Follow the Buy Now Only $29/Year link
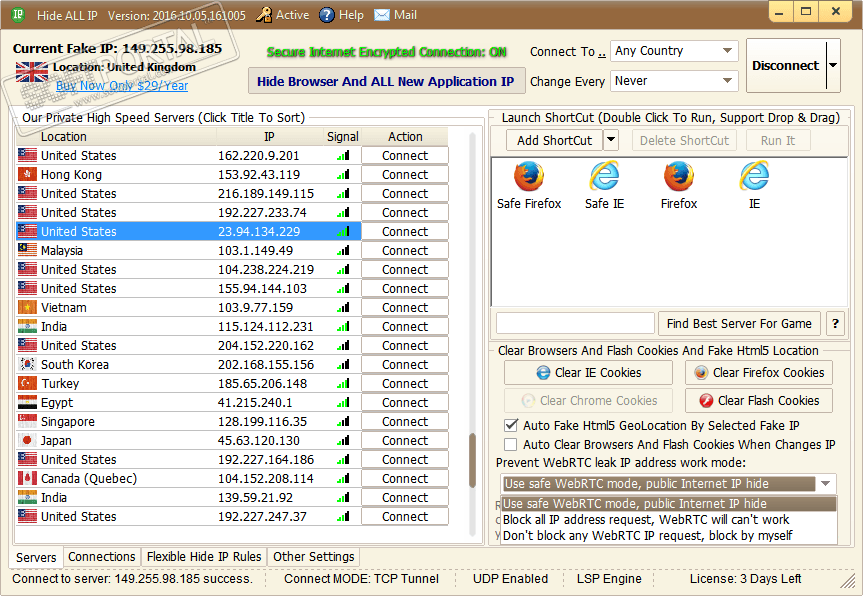Screen dimensions: 863x596 click(122, 86)
